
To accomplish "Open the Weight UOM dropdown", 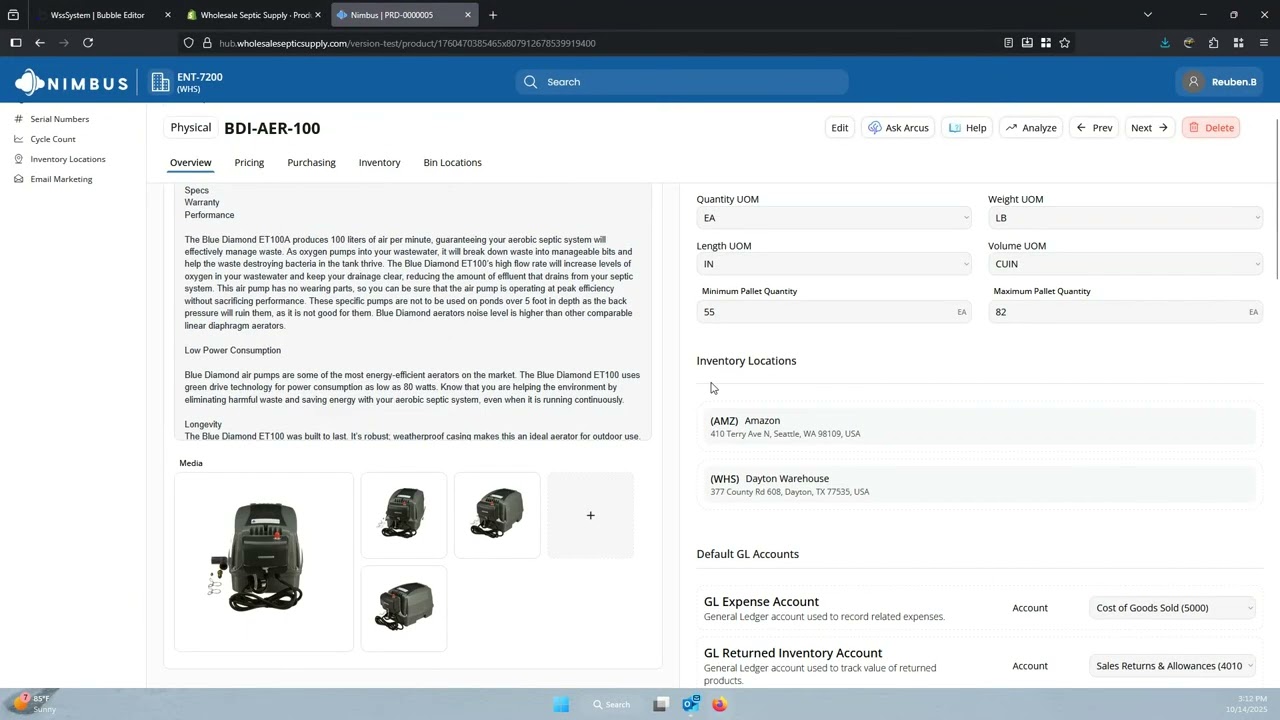I will 1125,218.
